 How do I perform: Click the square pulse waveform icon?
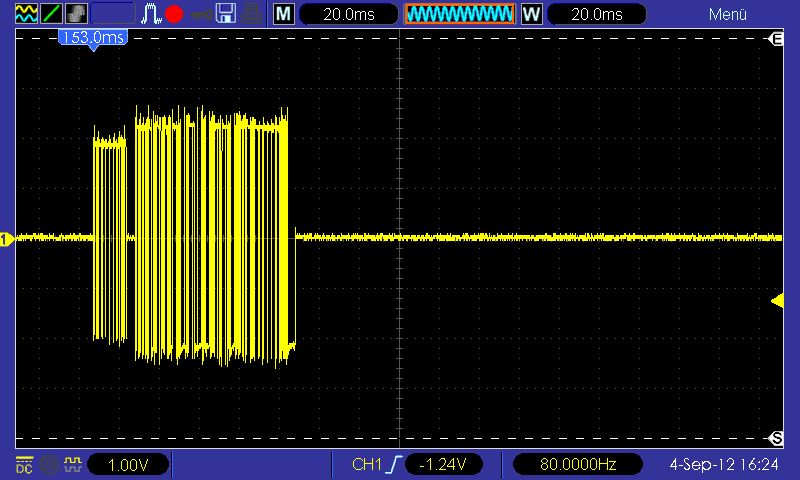151,14
